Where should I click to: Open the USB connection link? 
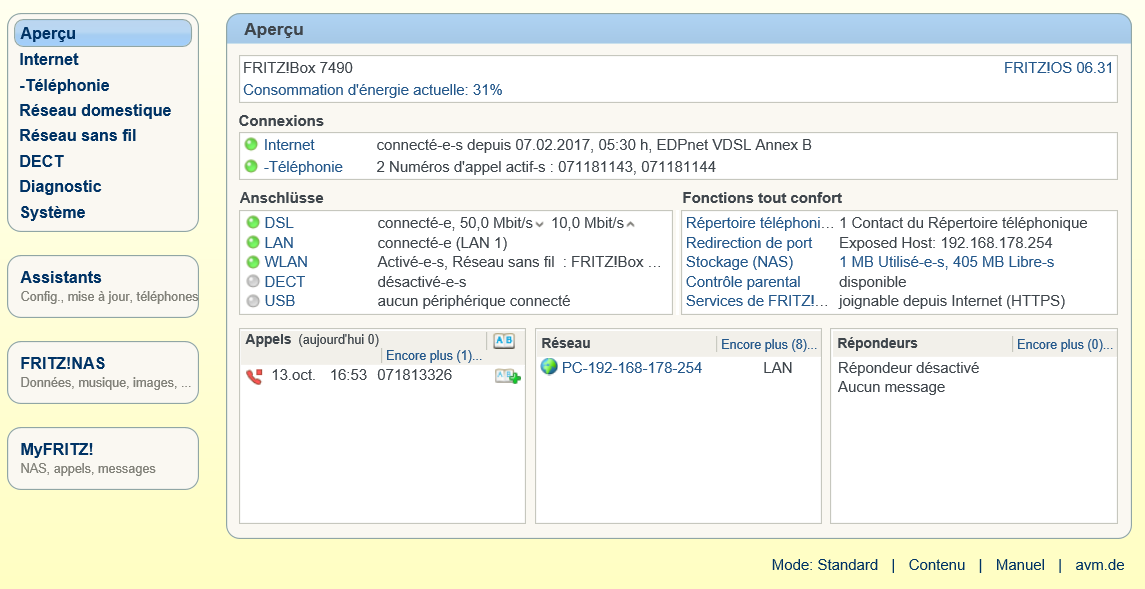click(x=280, y=301)
